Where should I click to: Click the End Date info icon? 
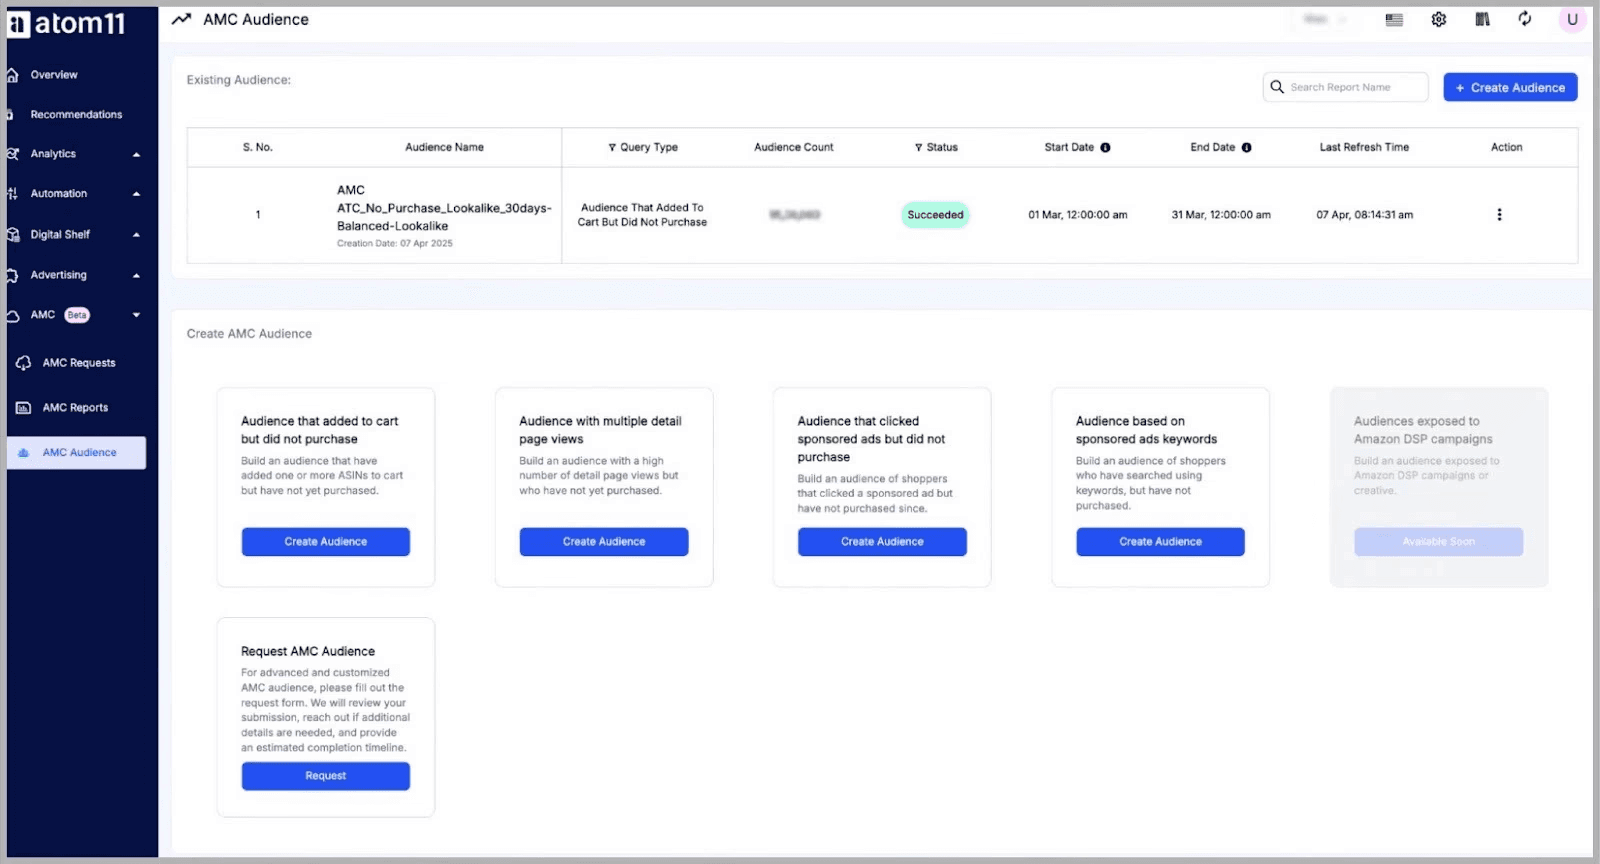[1246, 147]
